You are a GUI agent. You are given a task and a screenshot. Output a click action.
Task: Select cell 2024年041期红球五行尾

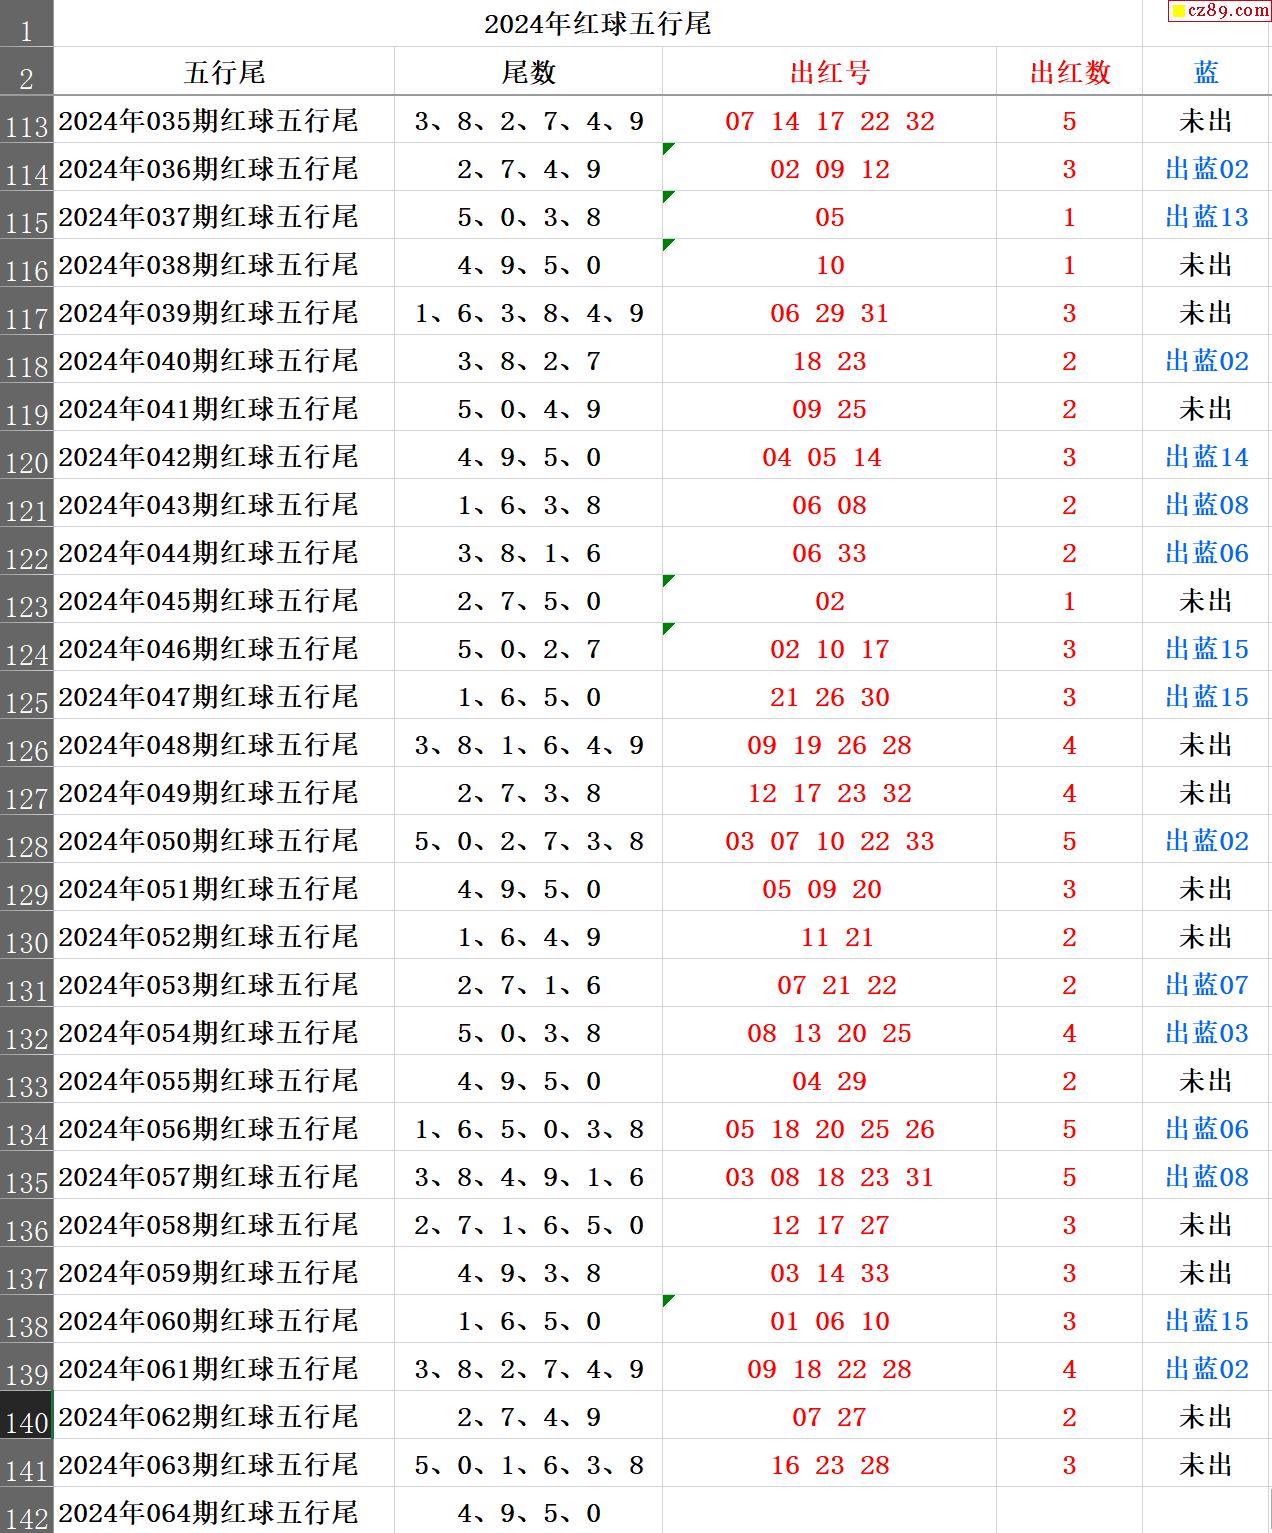click(x=224, y=409)
